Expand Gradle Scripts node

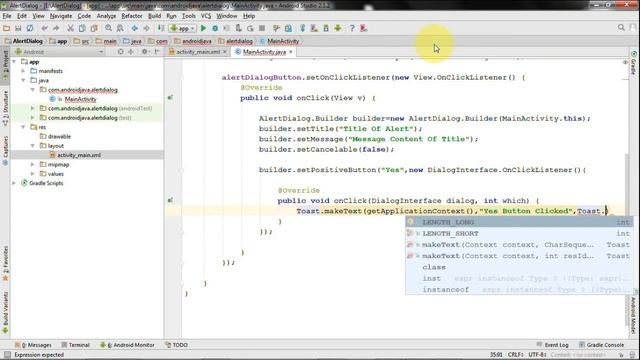pos(15,183)
